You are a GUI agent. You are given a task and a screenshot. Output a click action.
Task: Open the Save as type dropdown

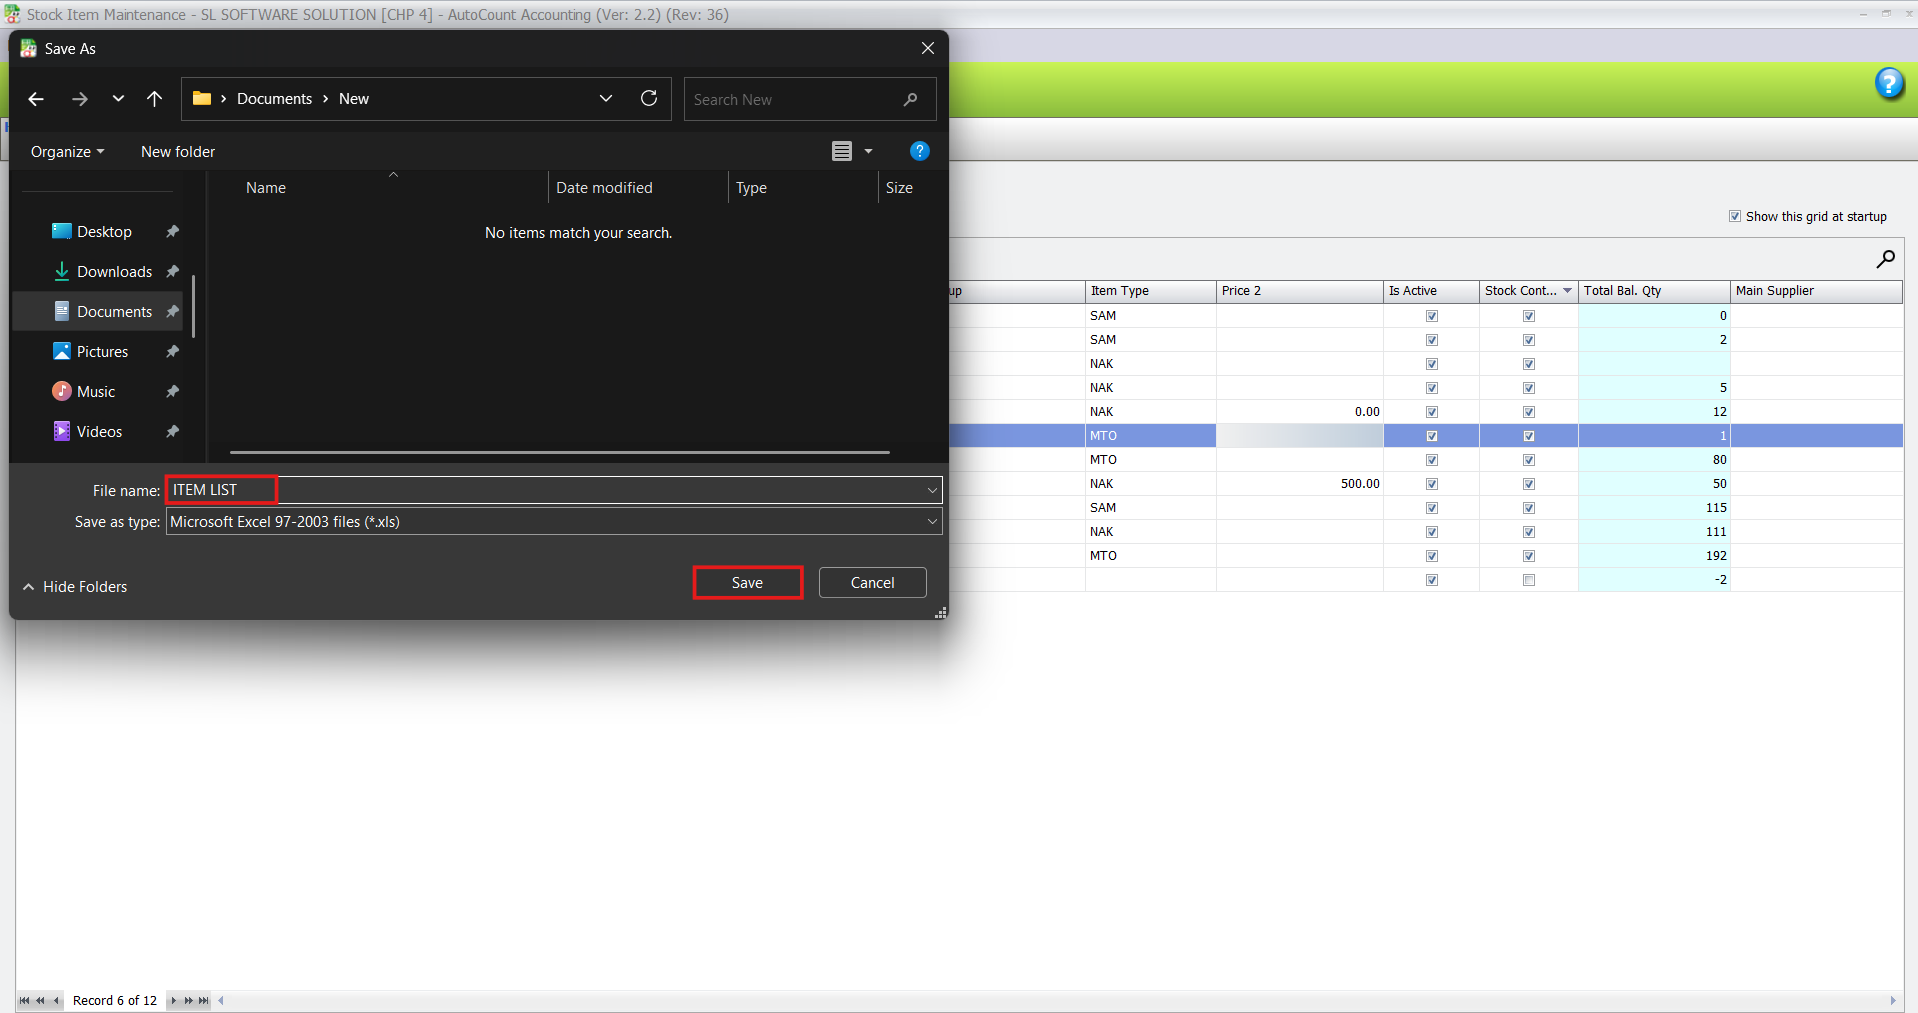[x=931, y=522]
